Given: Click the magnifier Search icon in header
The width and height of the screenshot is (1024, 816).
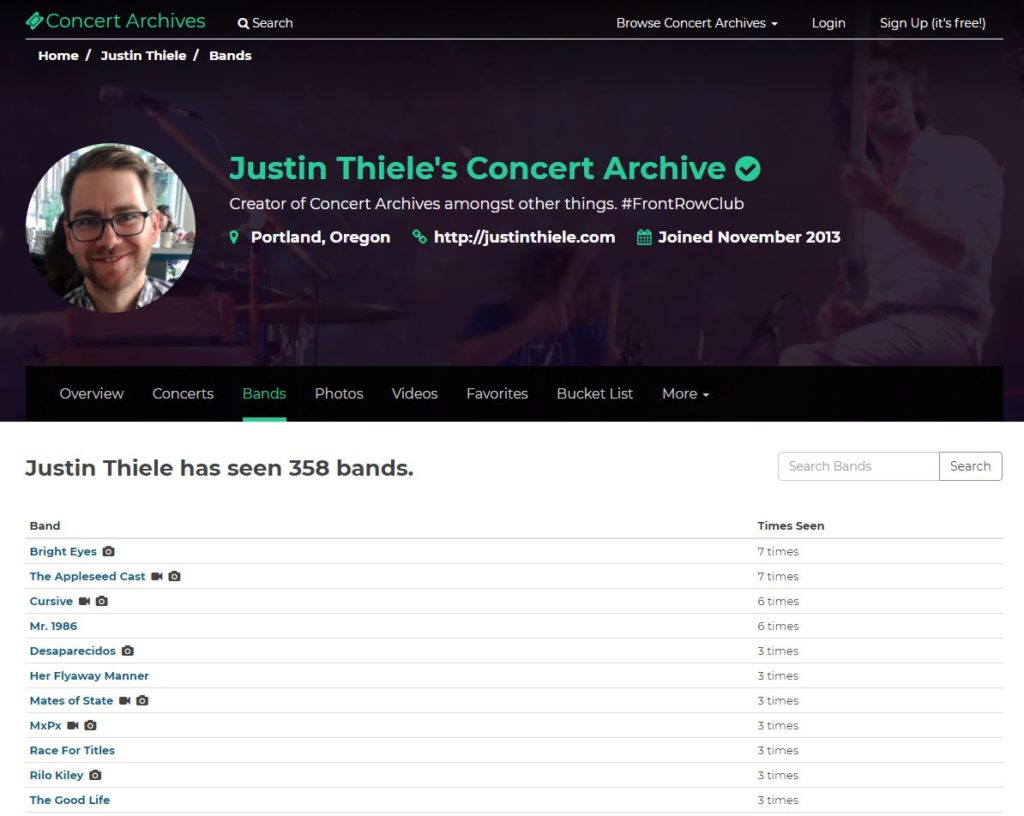Looking at the screenshot, I should click(243, 24).
